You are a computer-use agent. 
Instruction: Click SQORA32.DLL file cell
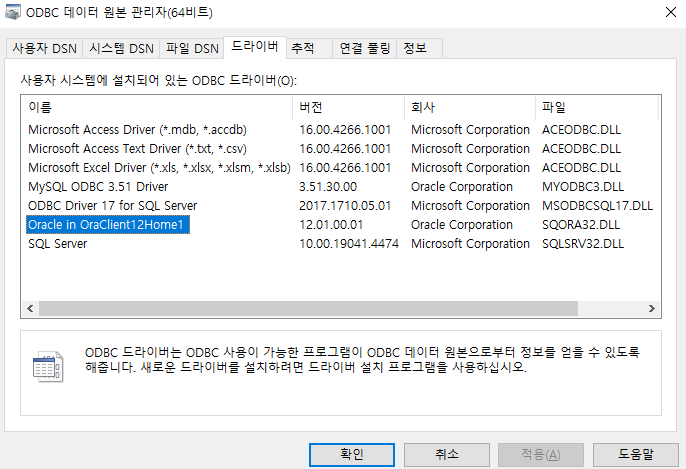click(581, 225)
